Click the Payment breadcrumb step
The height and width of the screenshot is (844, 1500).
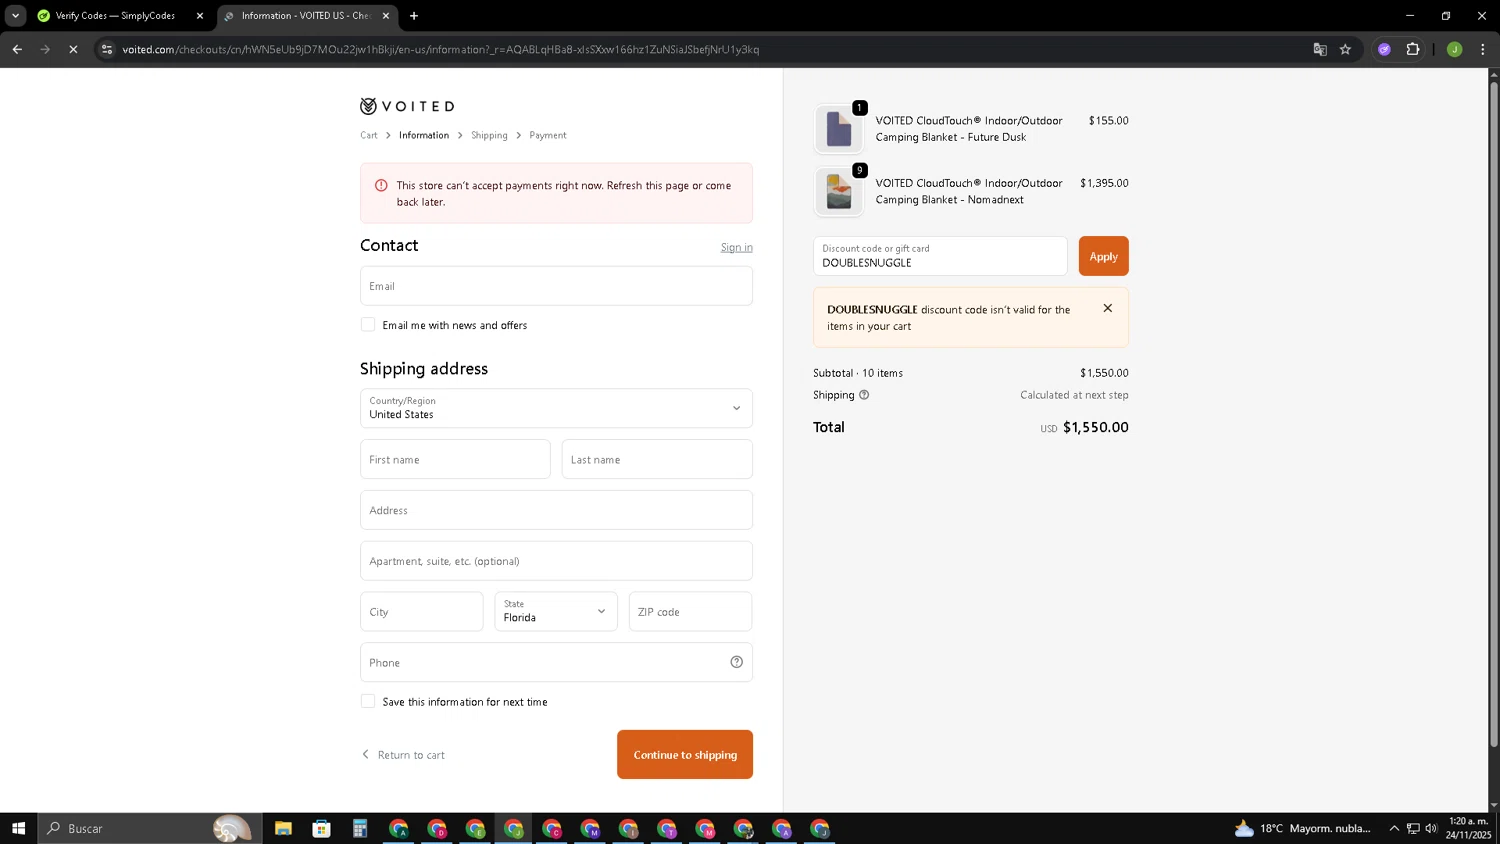548,135
